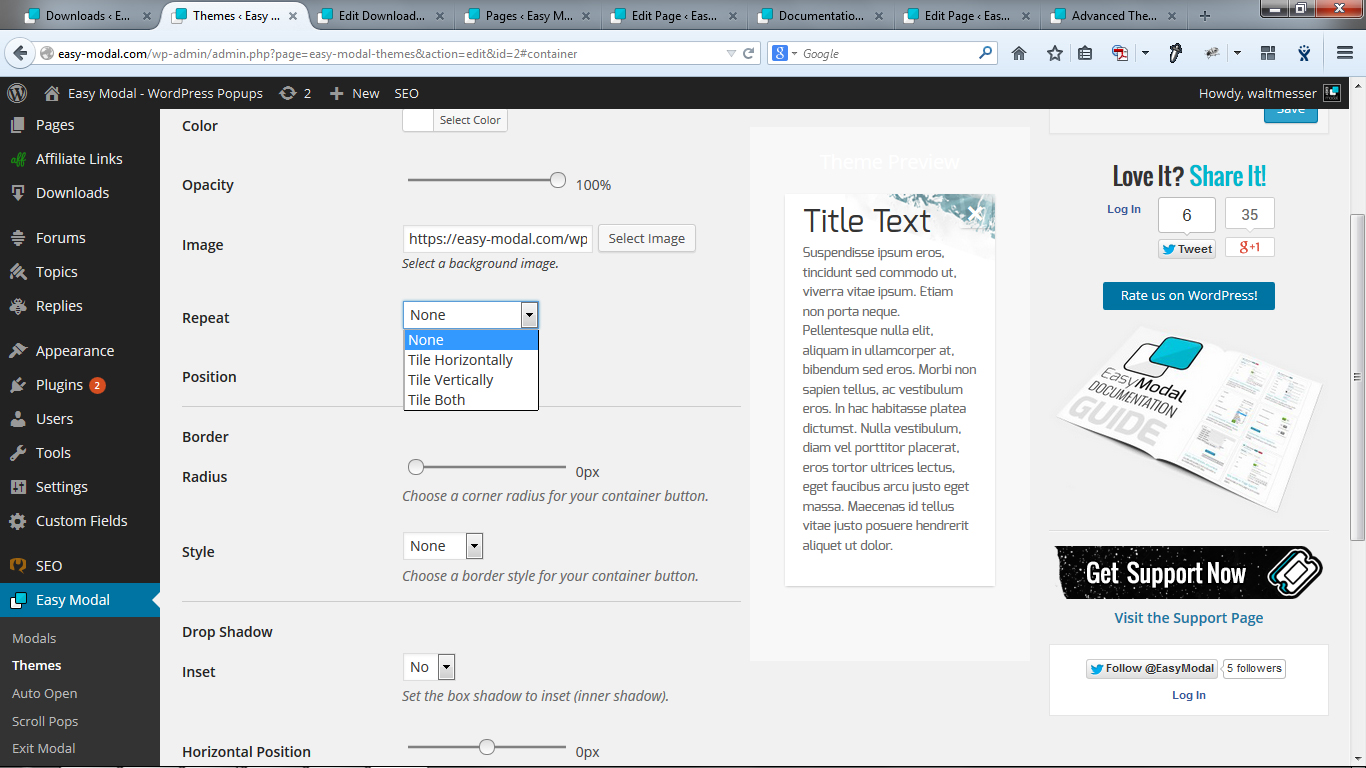
Task: Click the Firebug bug icon
Action: [1212, 54]
